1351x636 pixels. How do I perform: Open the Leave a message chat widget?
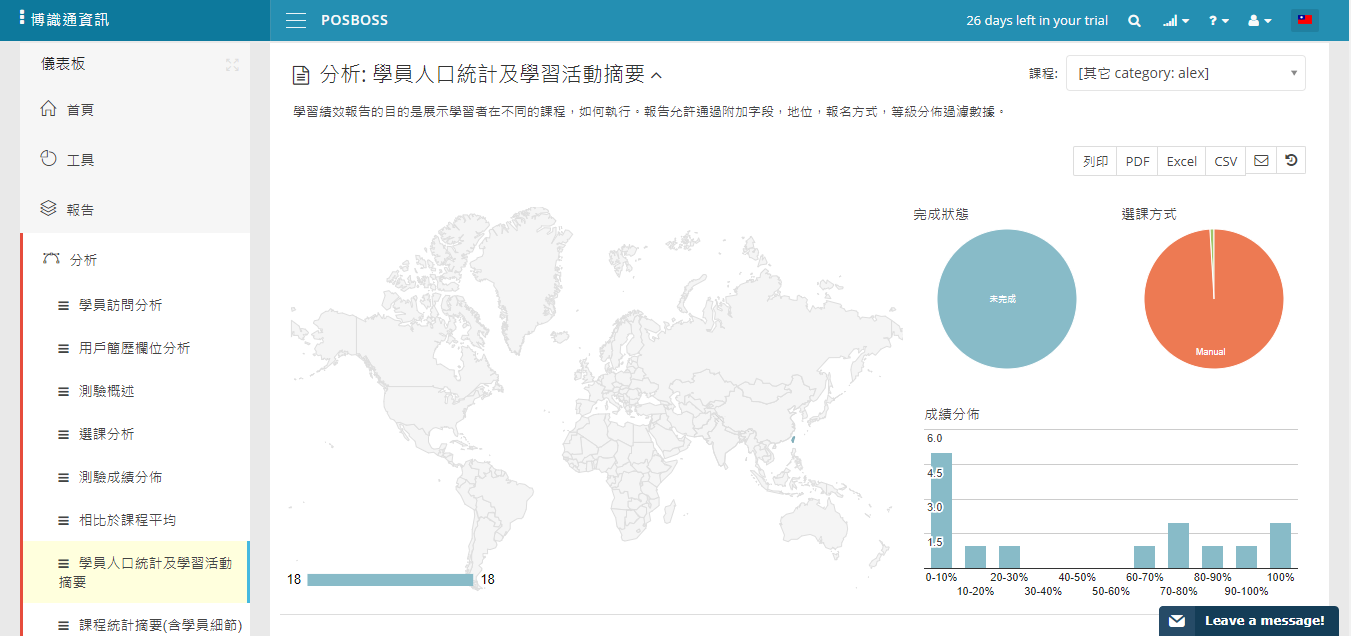tap(1248, 621)
